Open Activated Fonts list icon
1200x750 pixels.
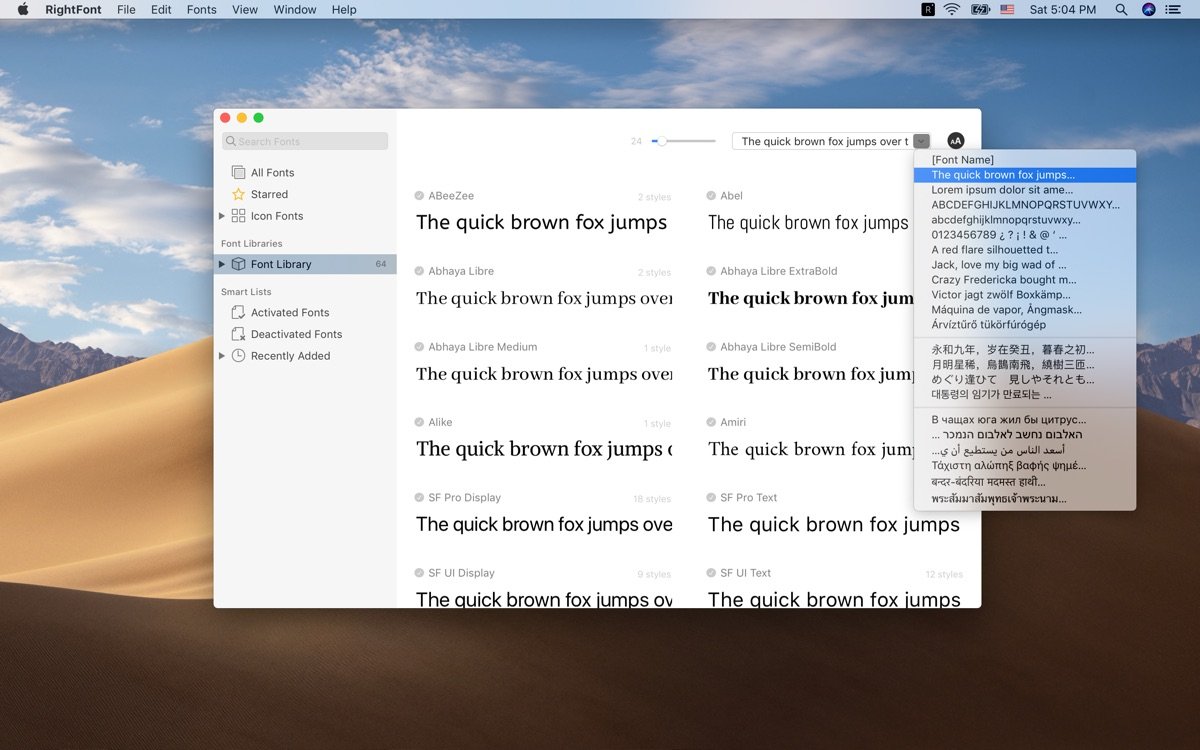pyautogui.click(x=238, y=312)
